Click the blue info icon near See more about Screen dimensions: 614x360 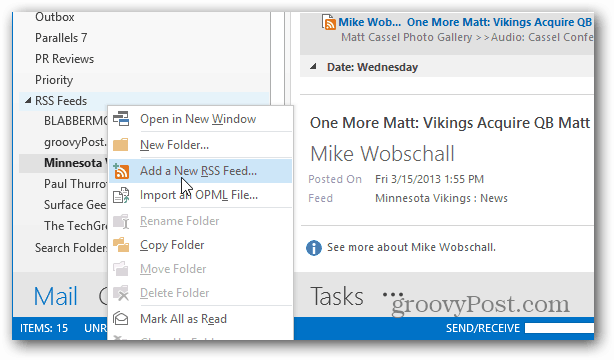314,248
